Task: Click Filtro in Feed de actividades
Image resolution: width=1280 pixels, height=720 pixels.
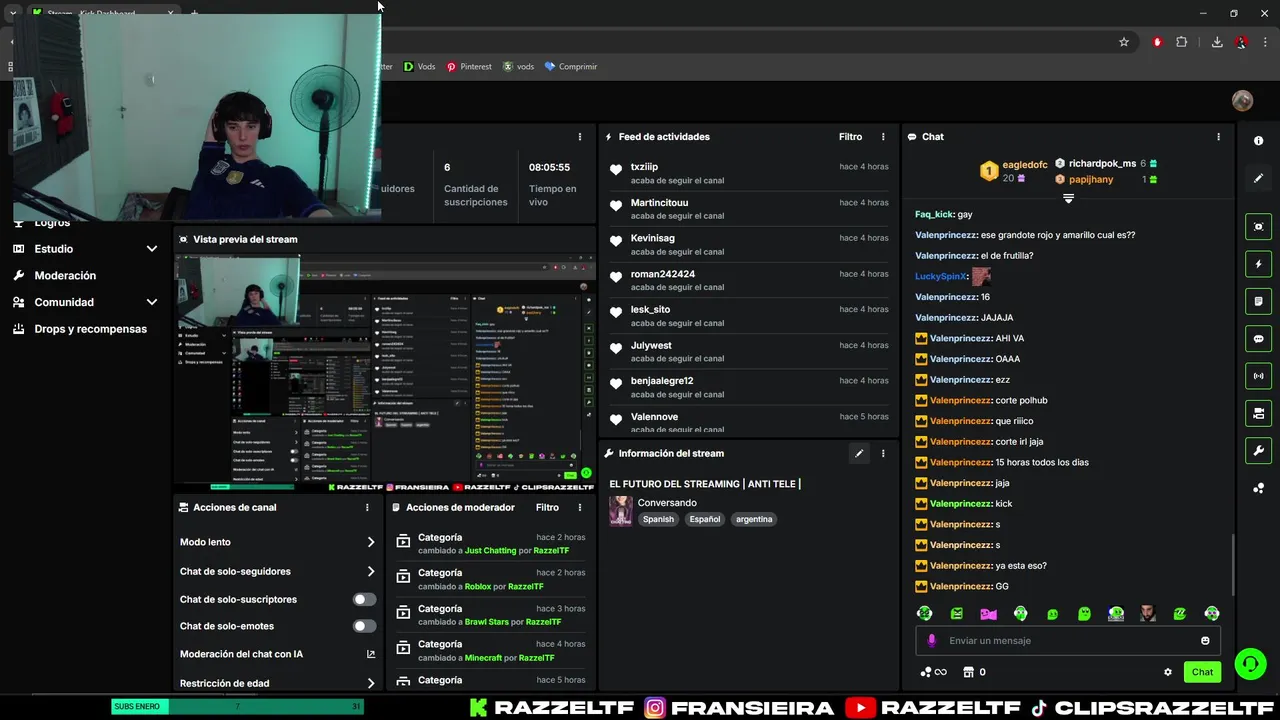Action: 850,137
